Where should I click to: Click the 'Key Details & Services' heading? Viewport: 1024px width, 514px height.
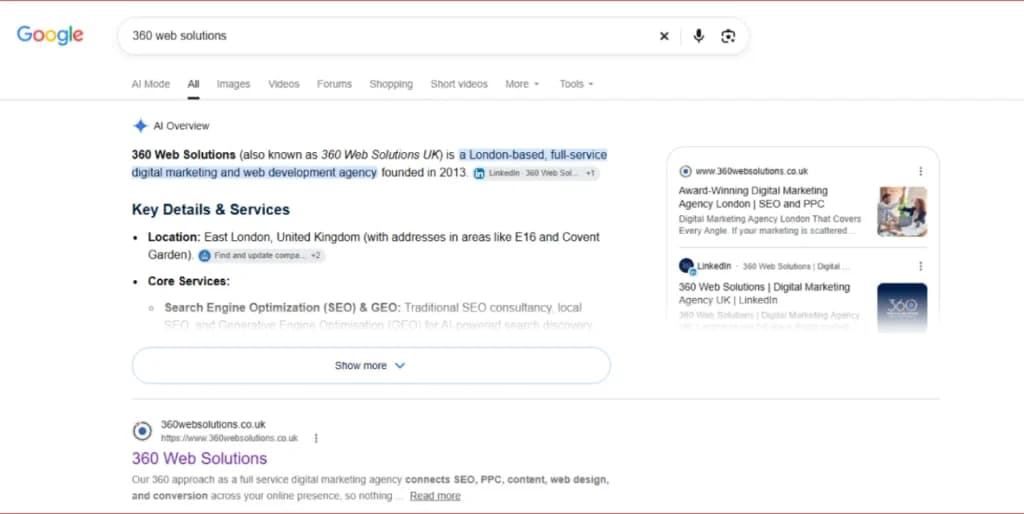pos(211,210)
